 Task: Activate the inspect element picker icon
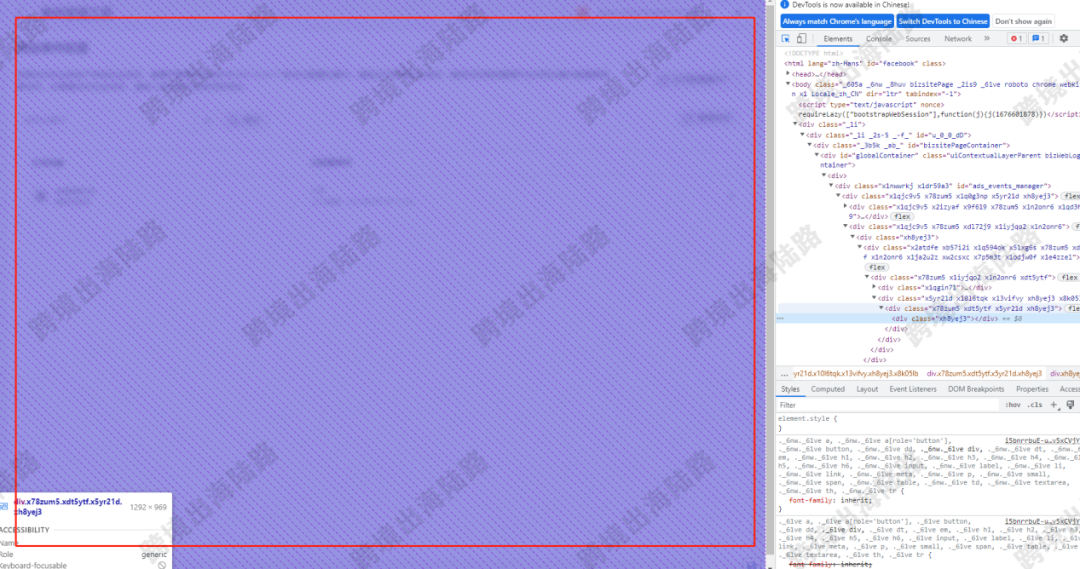[x=786, y=39]
